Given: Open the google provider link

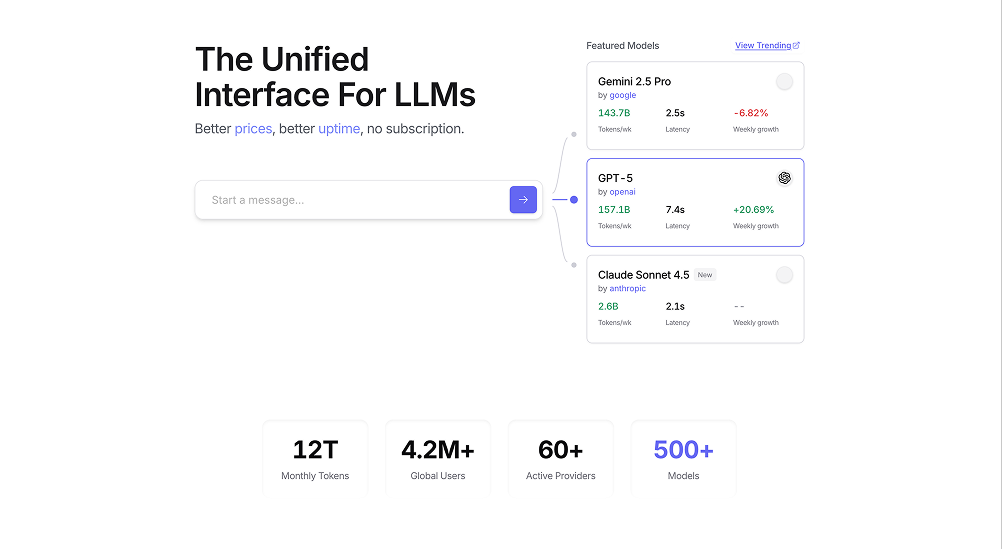Looking at the screenshot, I should click(623, 96).
